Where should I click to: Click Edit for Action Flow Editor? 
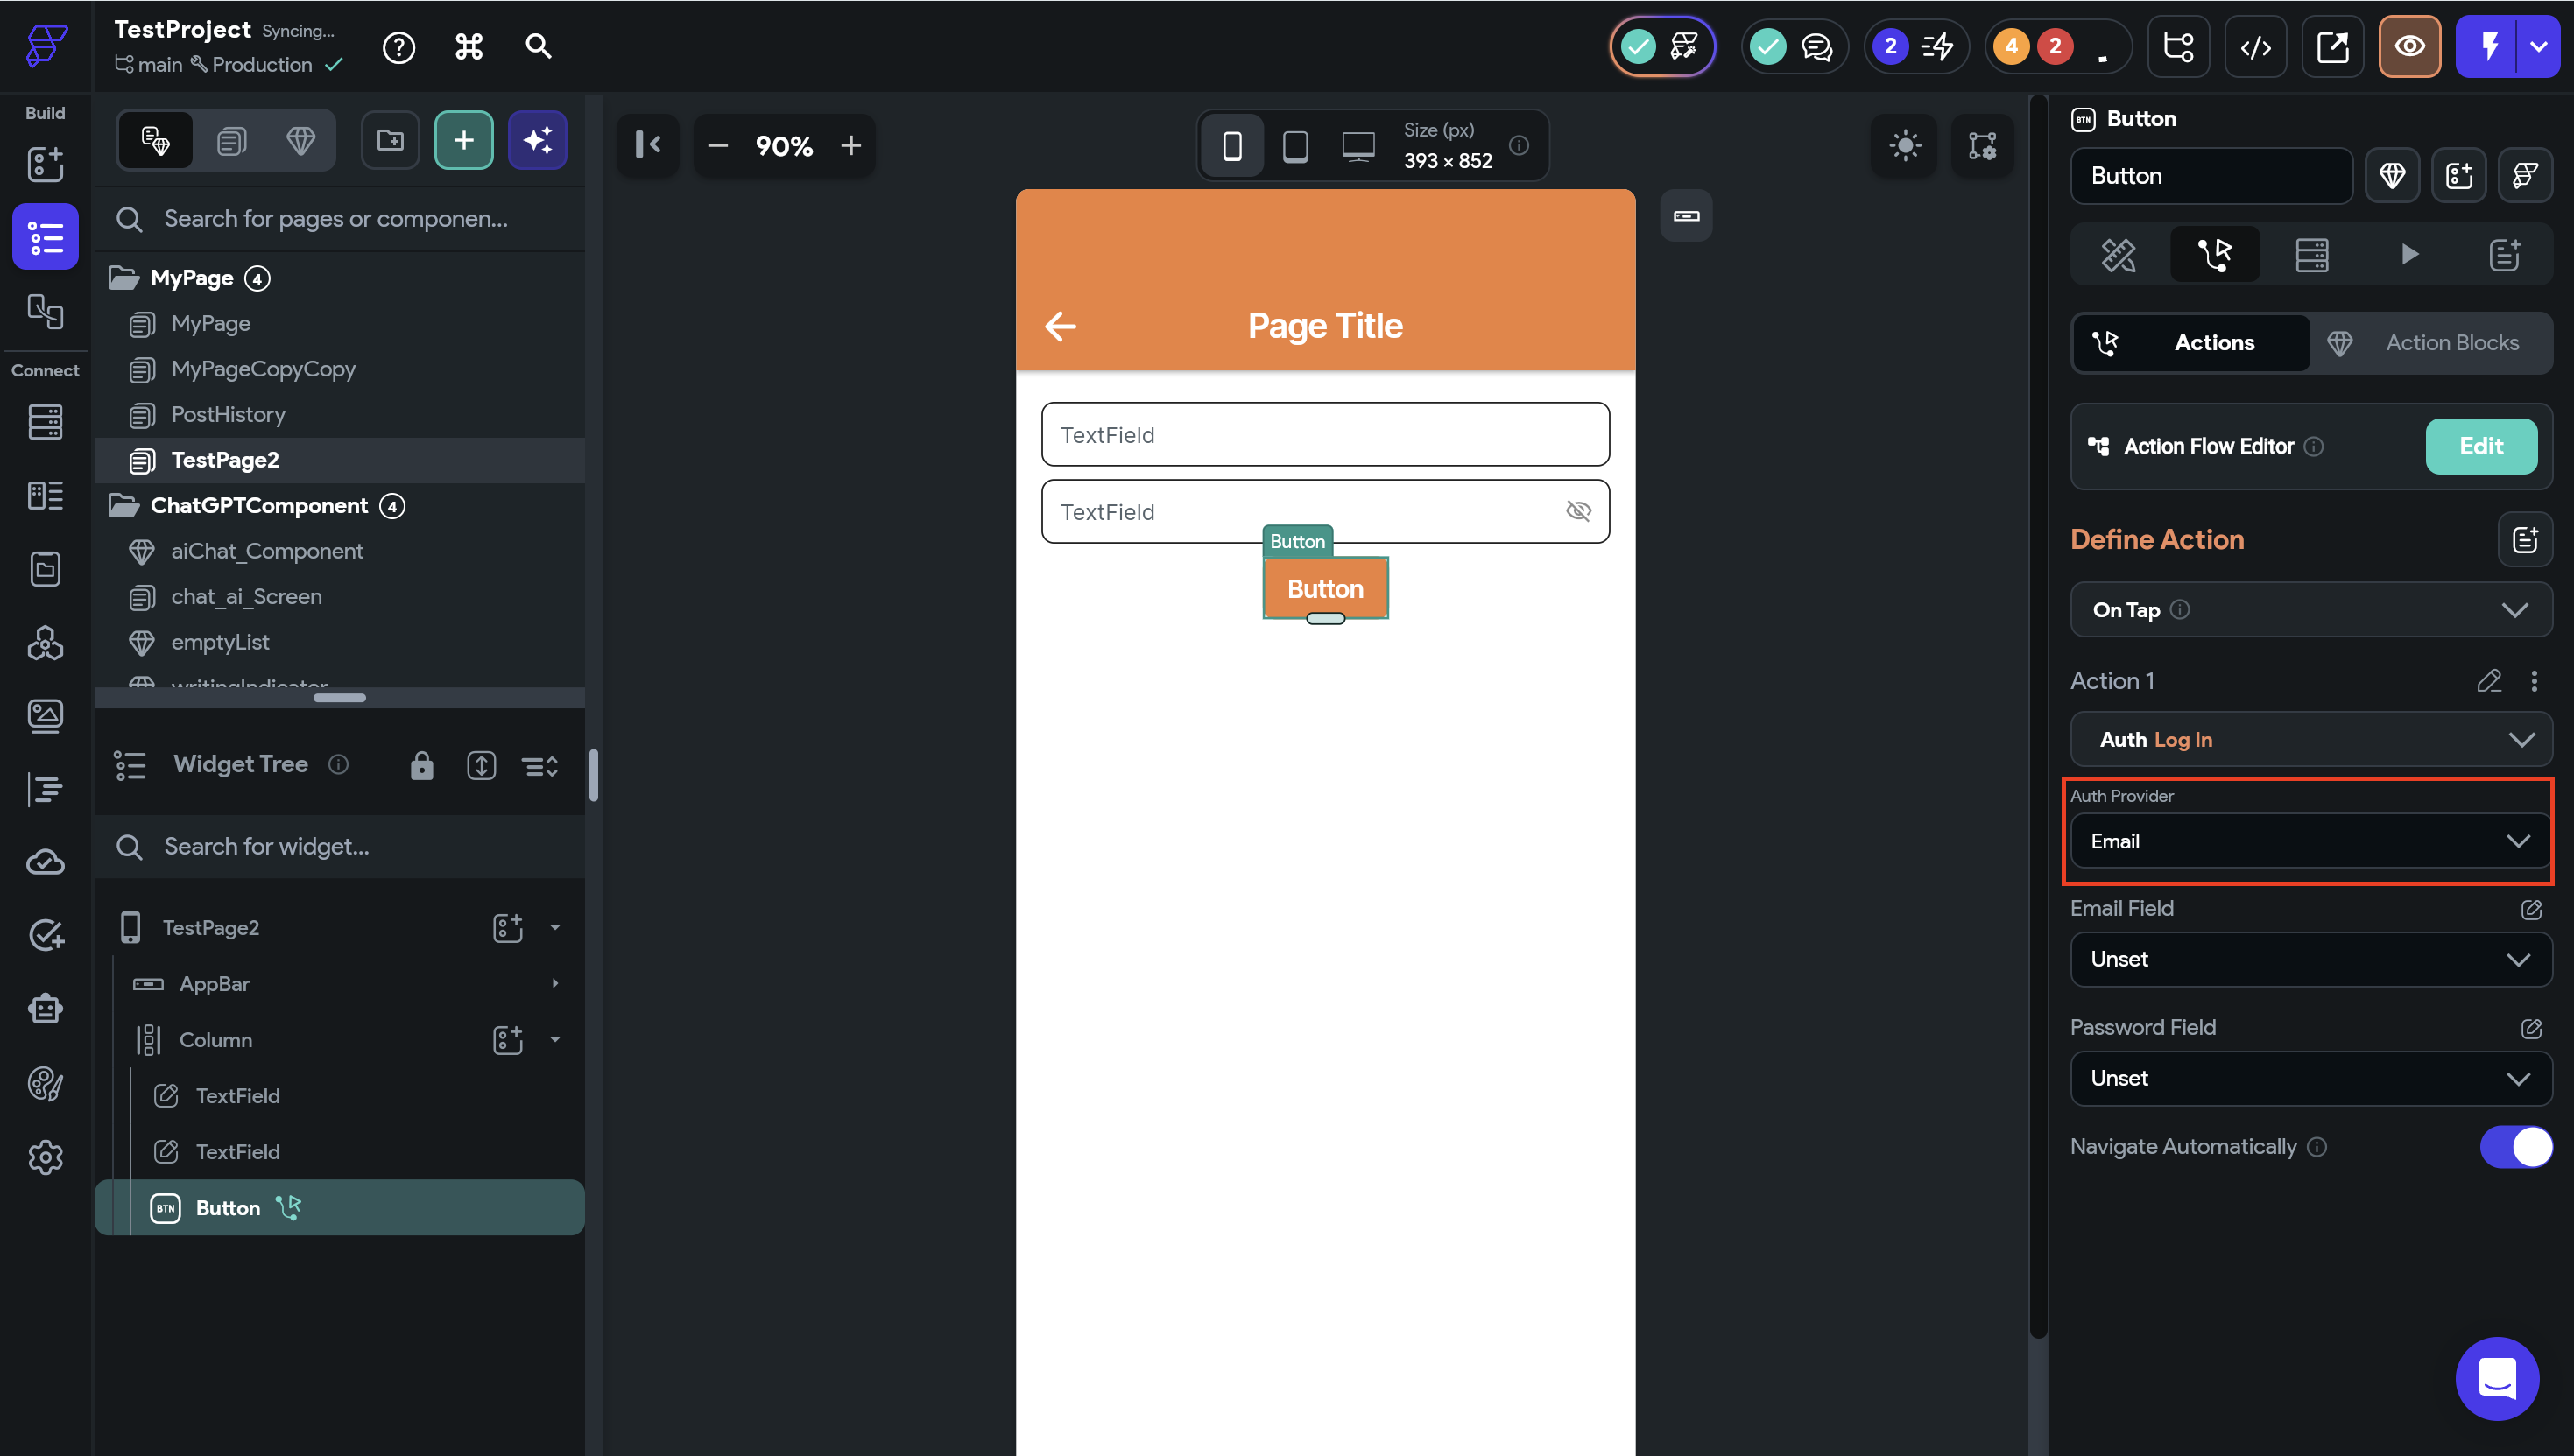click(x=2480, y=446)
